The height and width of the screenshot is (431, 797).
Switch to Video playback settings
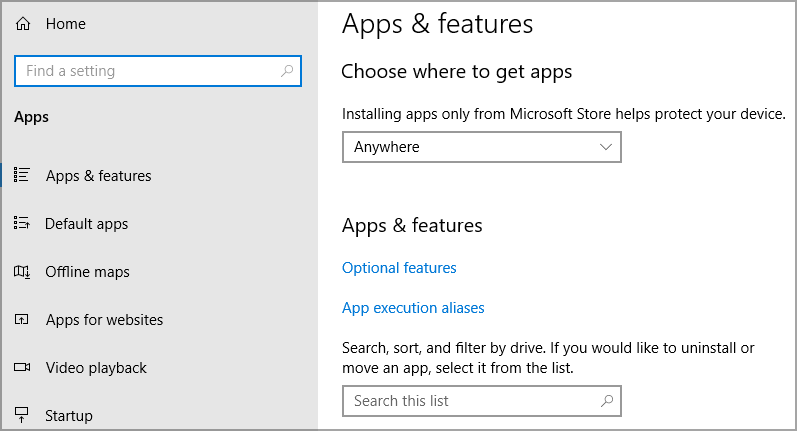[x=96, y=368]
